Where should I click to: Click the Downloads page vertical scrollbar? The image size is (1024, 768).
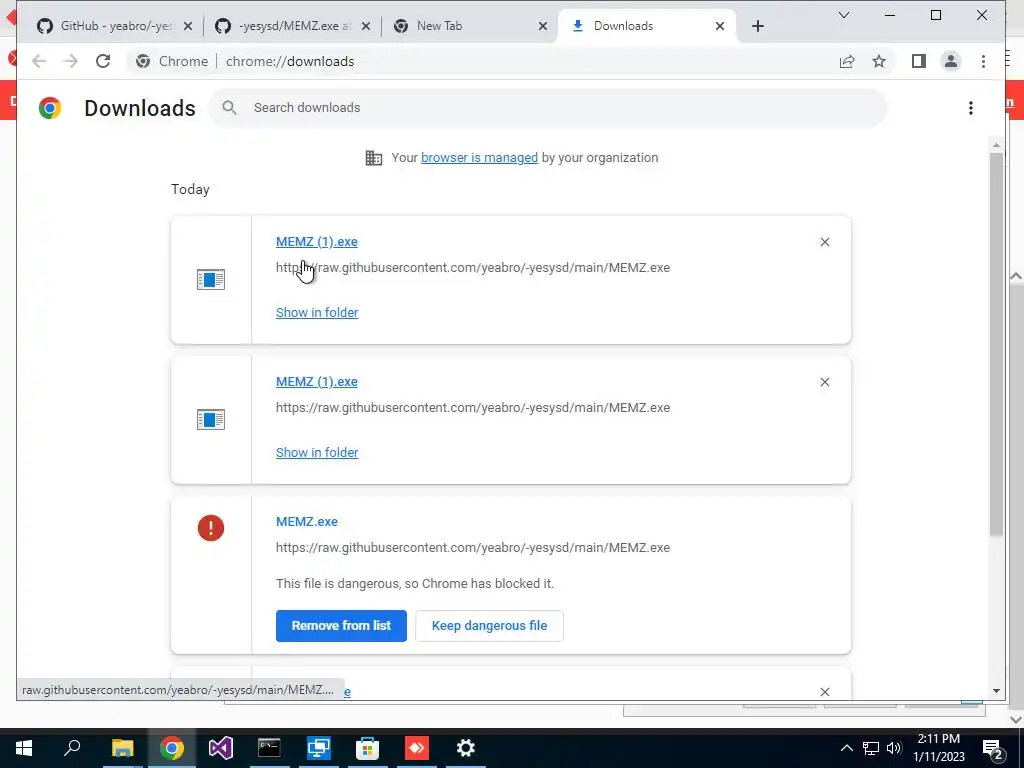(x=996, y=345)
